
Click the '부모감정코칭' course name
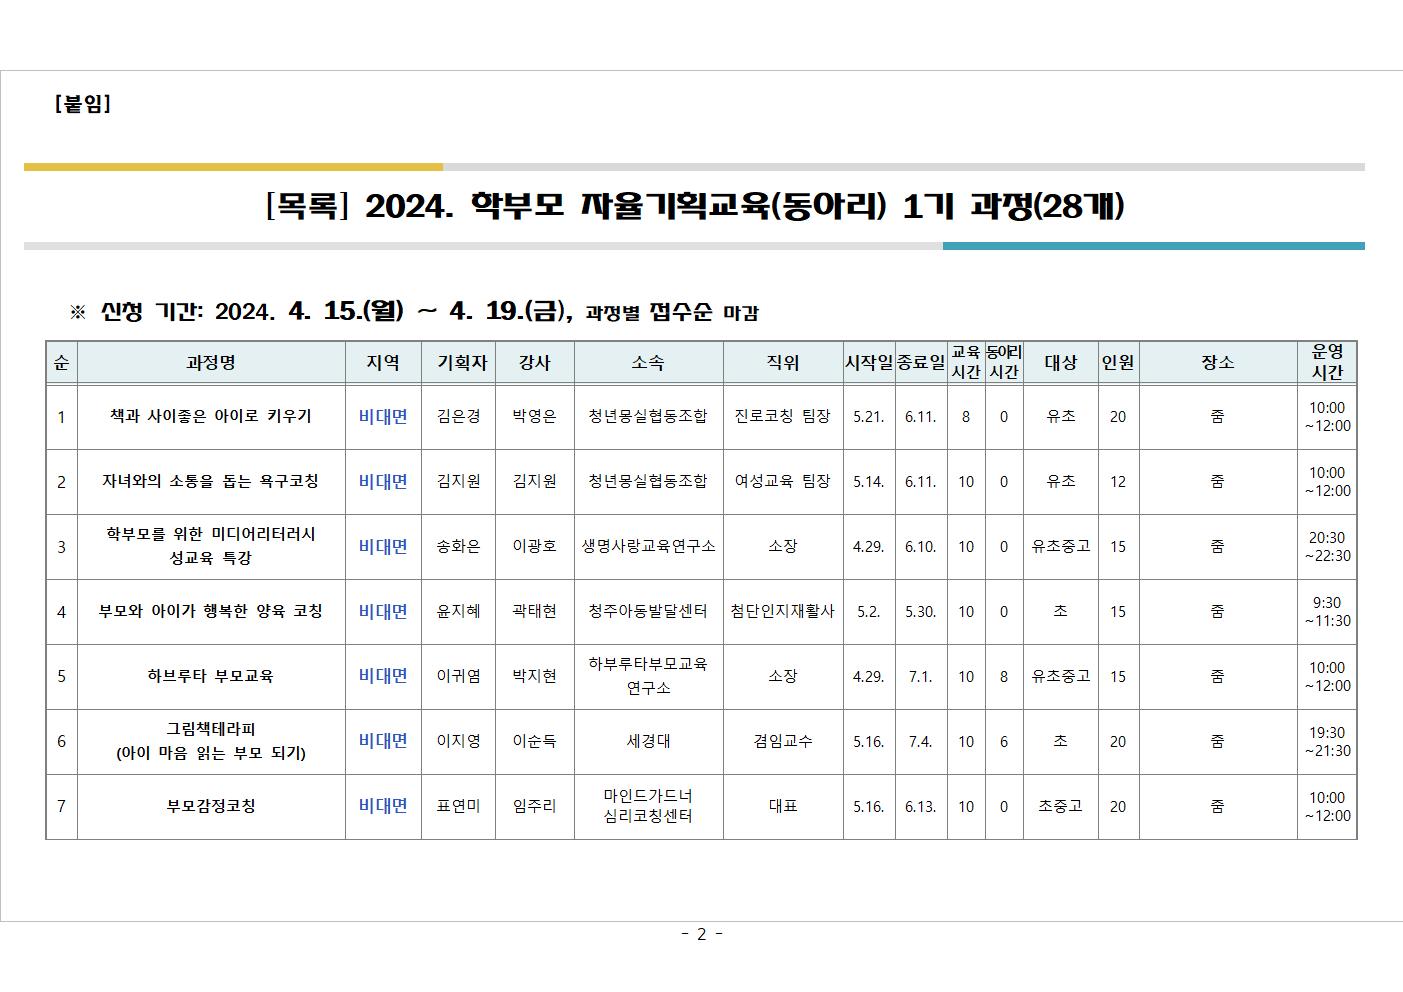point(211,806)
